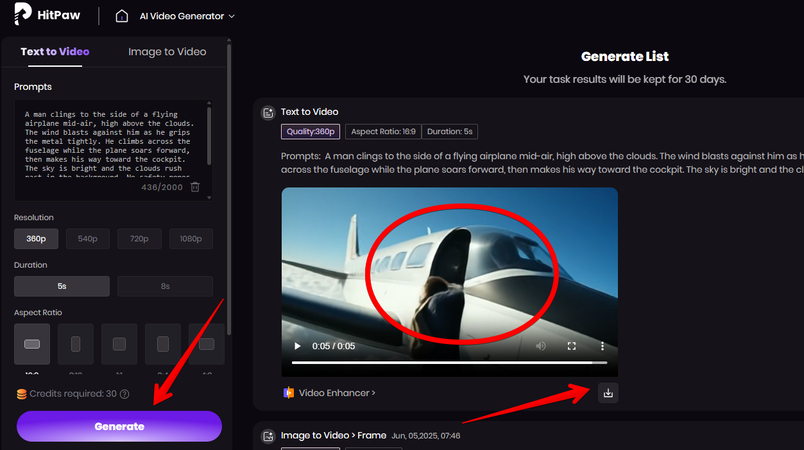Viewport: 804px width, 450px height.
Task: Mute the video with the speaker icon
Action: [540, 346]
